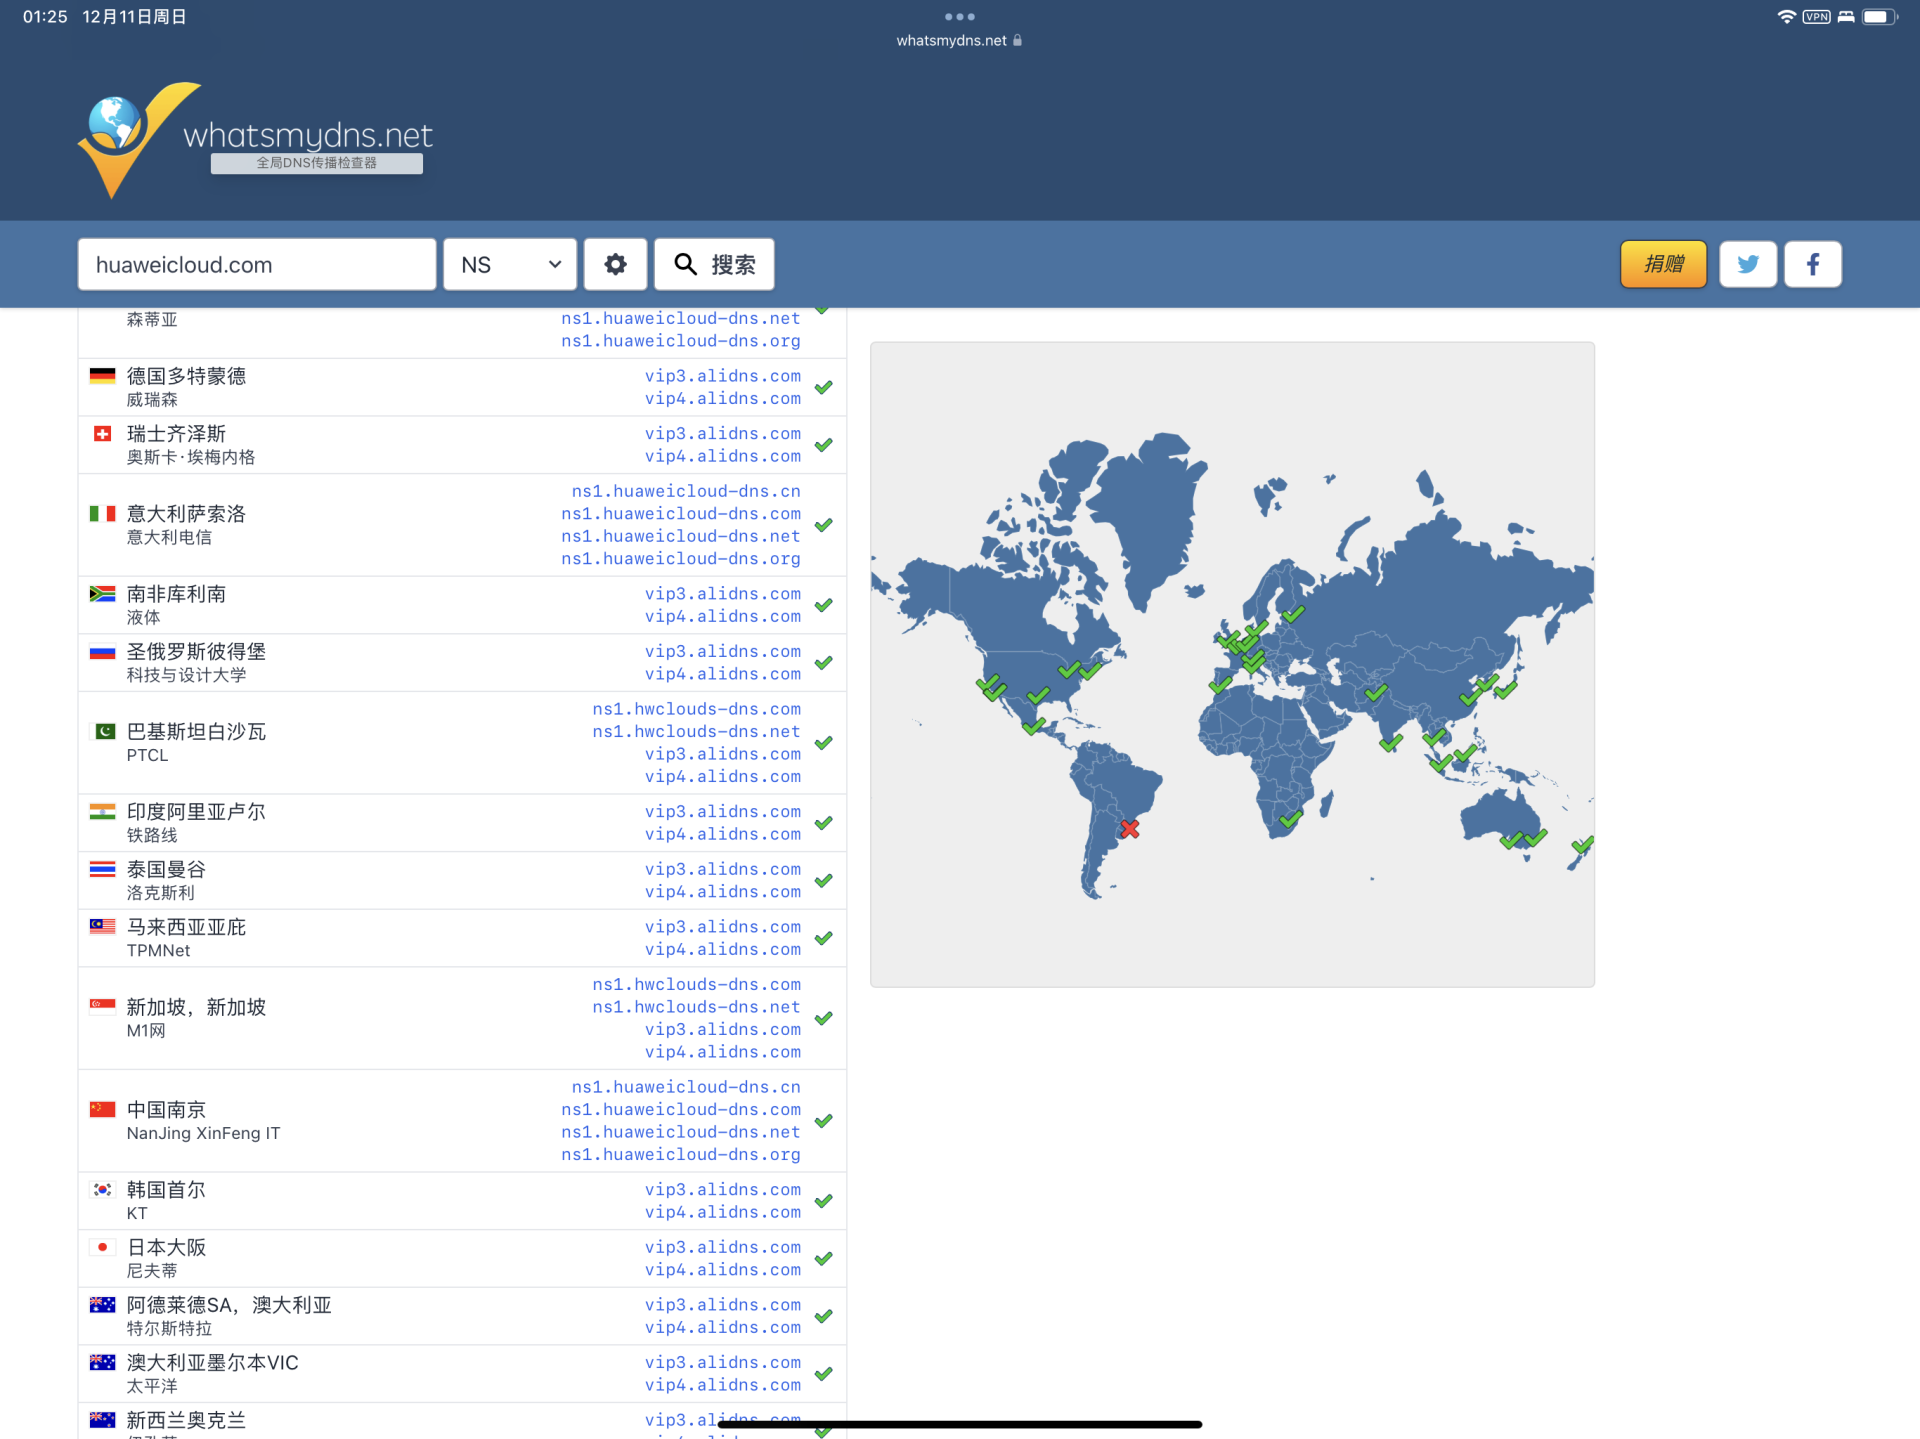Select 南非库利南 server name
1920x1439 pixels.
(176, 594)
